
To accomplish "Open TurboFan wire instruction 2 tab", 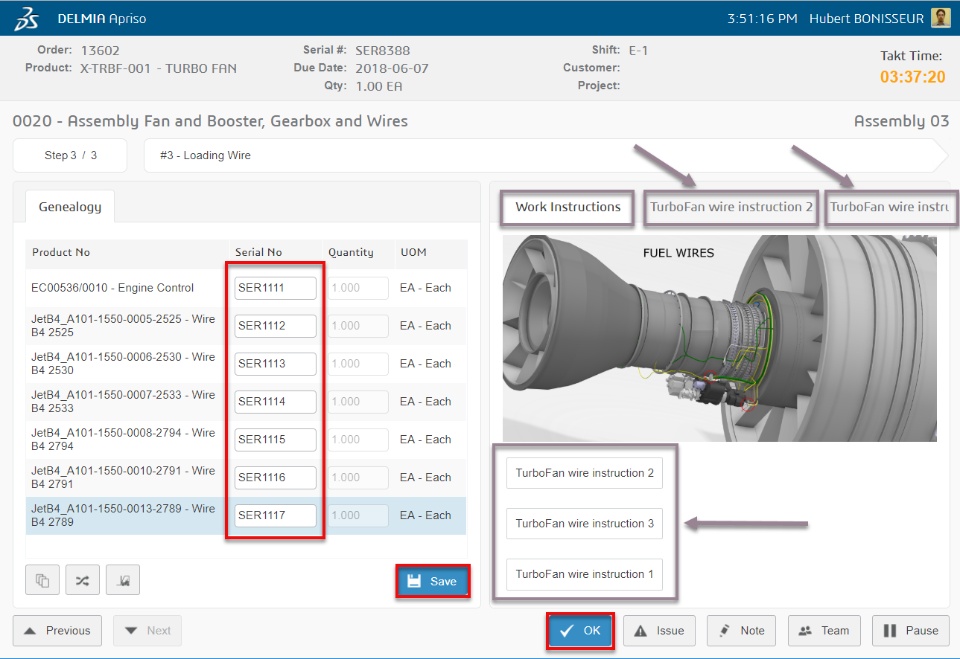I will click(731, 208).
